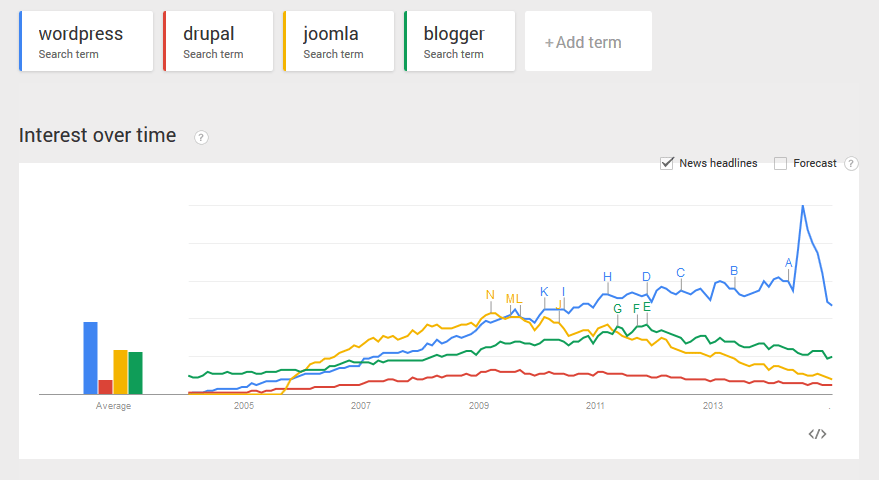
Task: Select the blogger search term card
Action: [x=459, y=41]
